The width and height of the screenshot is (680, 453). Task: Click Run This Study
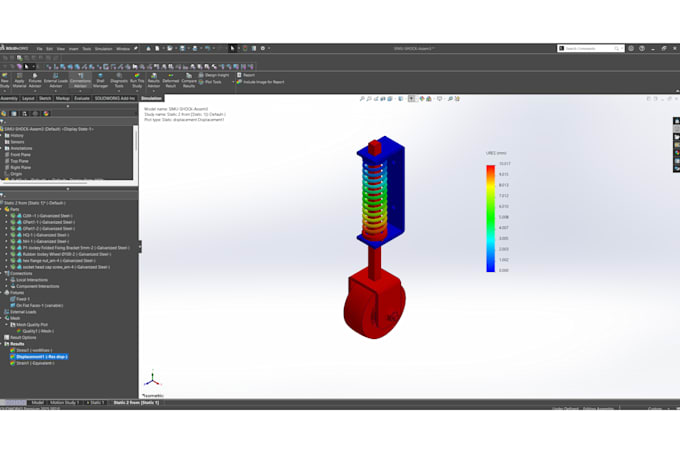137,81
